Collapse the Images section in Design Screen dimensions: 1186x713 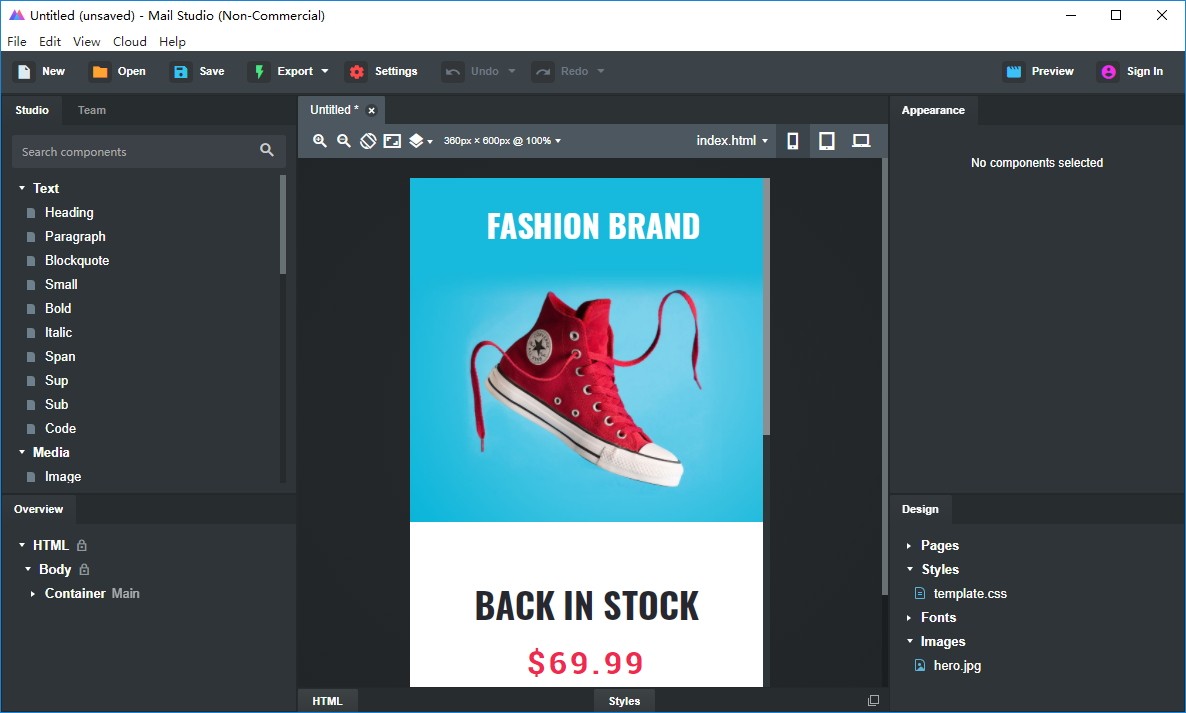910,640
